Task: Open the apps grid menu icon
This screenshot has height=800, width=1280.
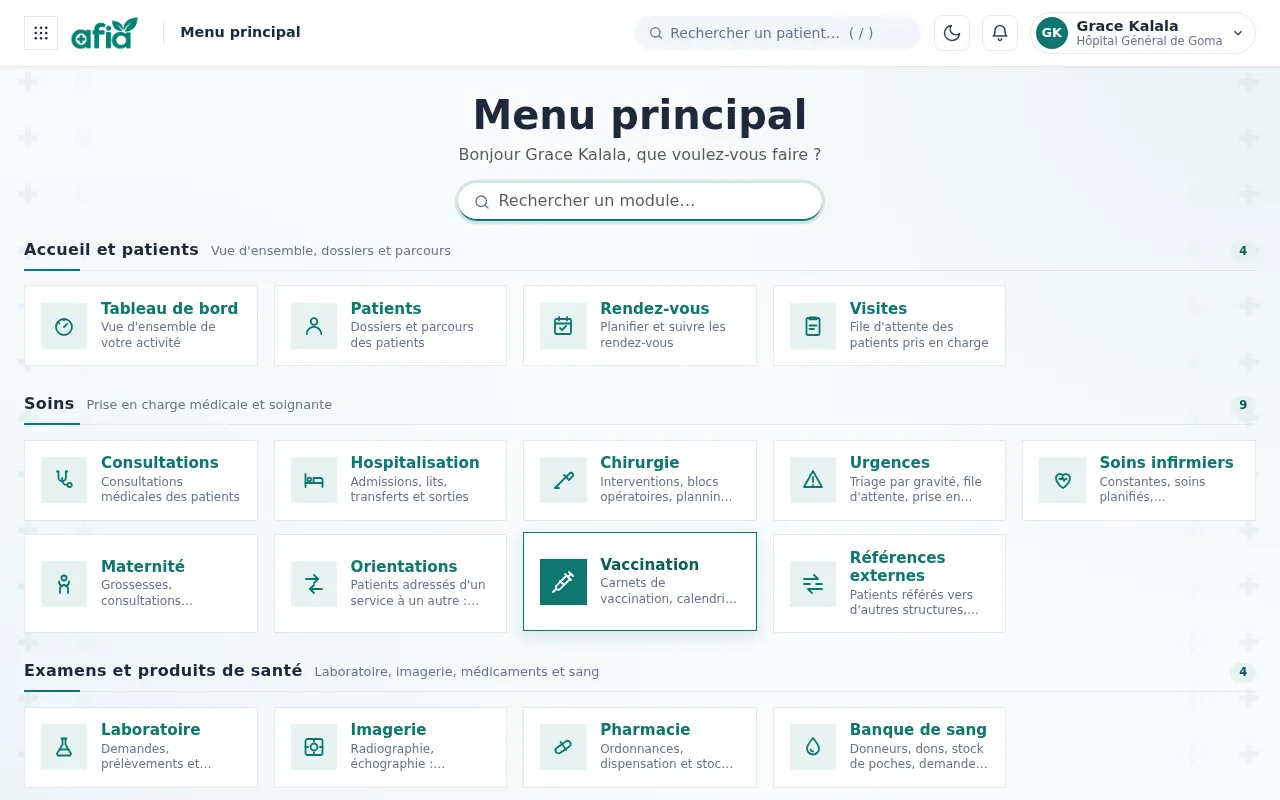Action: [41, 33]
